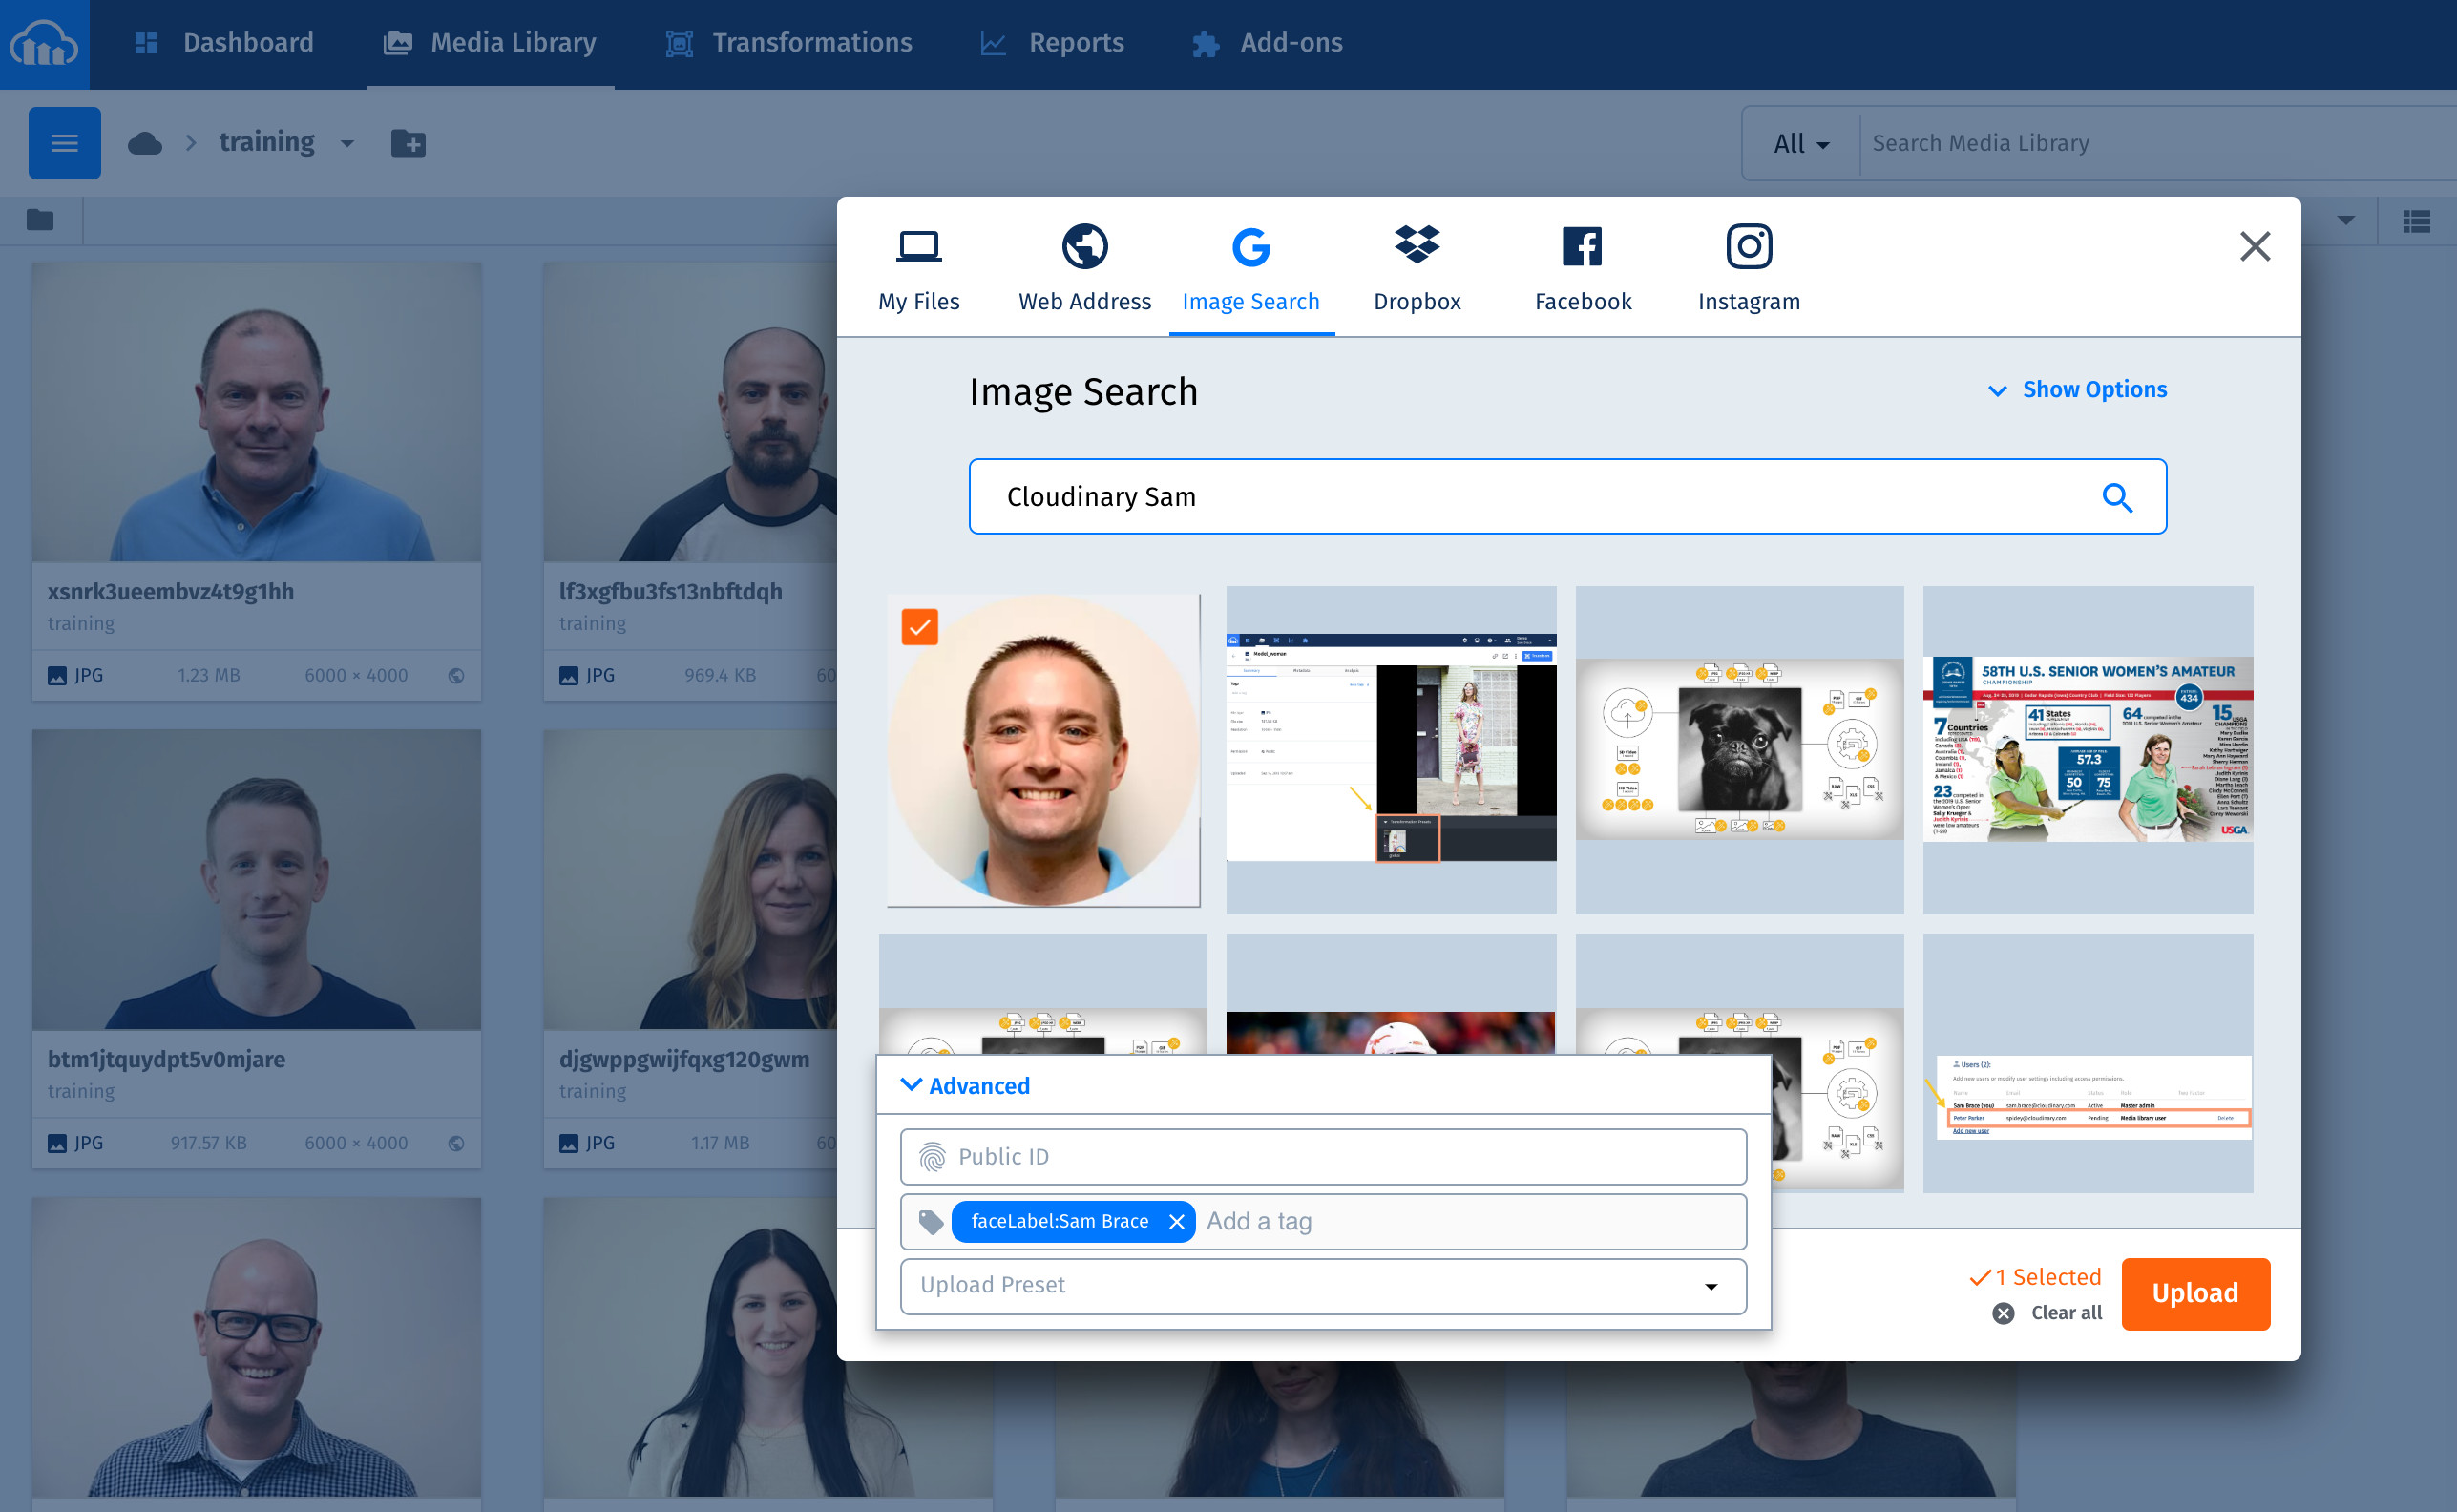The width and height of the screenshot is (2457, 1512).
Task: Choose Instagram as upload source
Action: [1748, 268]
